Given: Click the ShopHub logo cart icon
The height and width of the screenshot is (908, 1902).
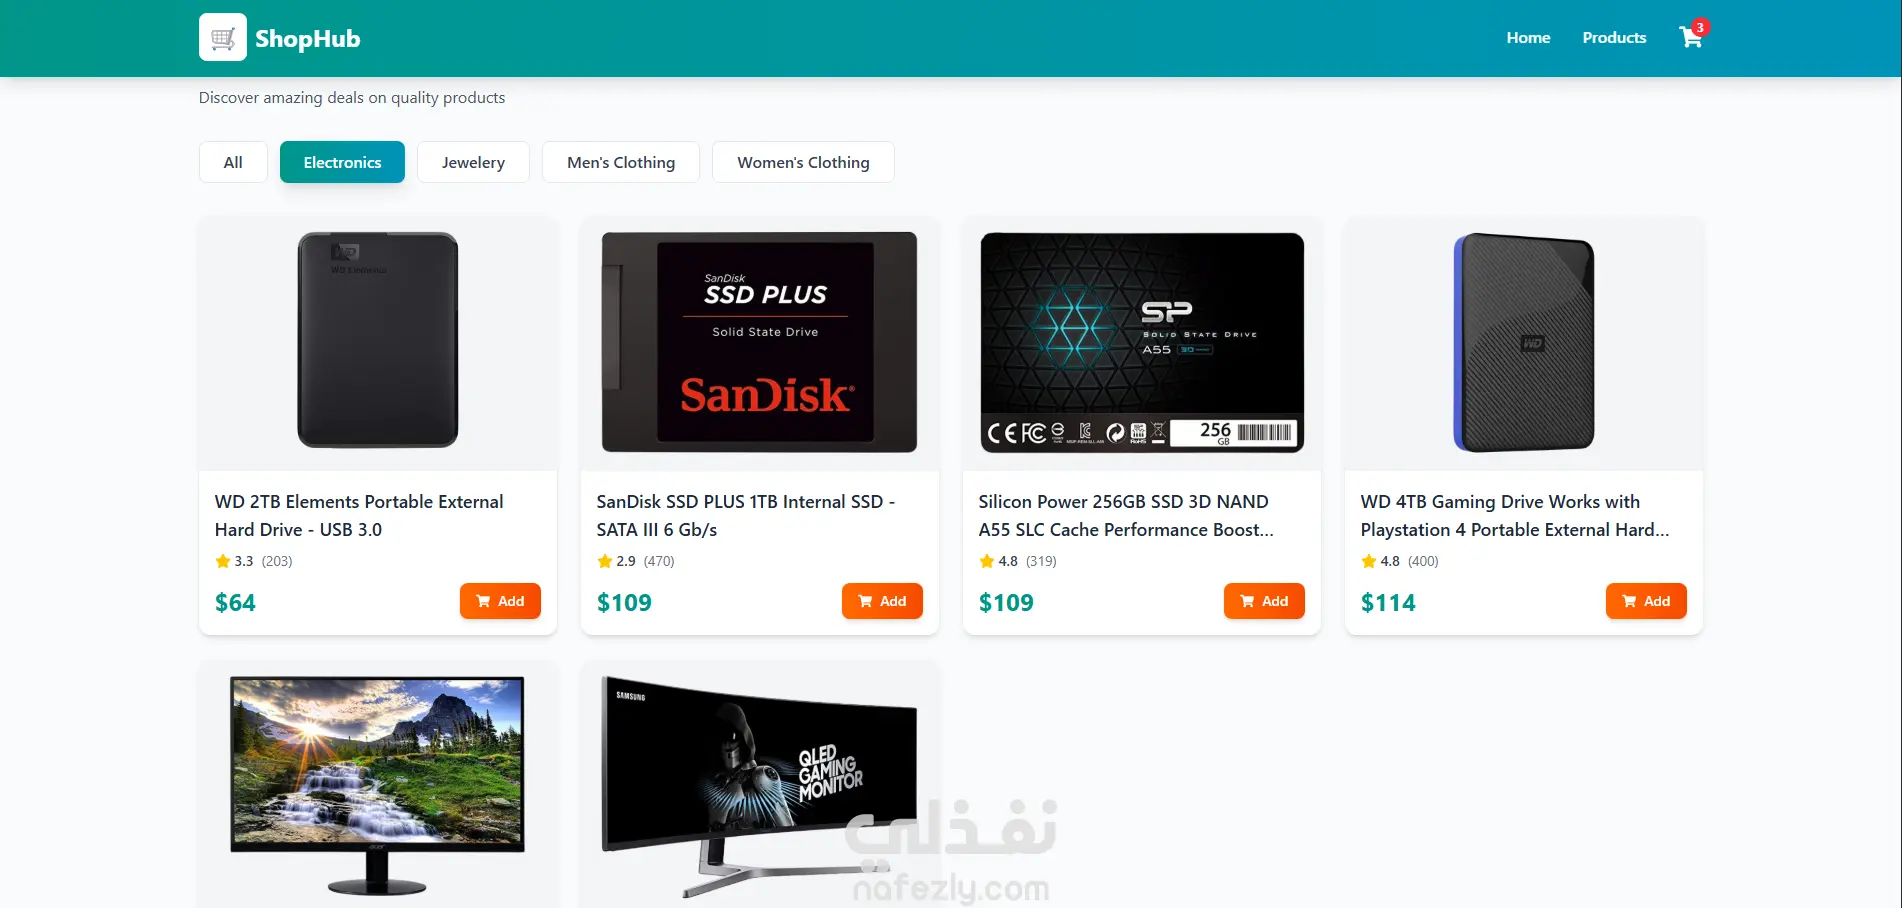Looking at the screenshot, I should [x=223, y=38].
